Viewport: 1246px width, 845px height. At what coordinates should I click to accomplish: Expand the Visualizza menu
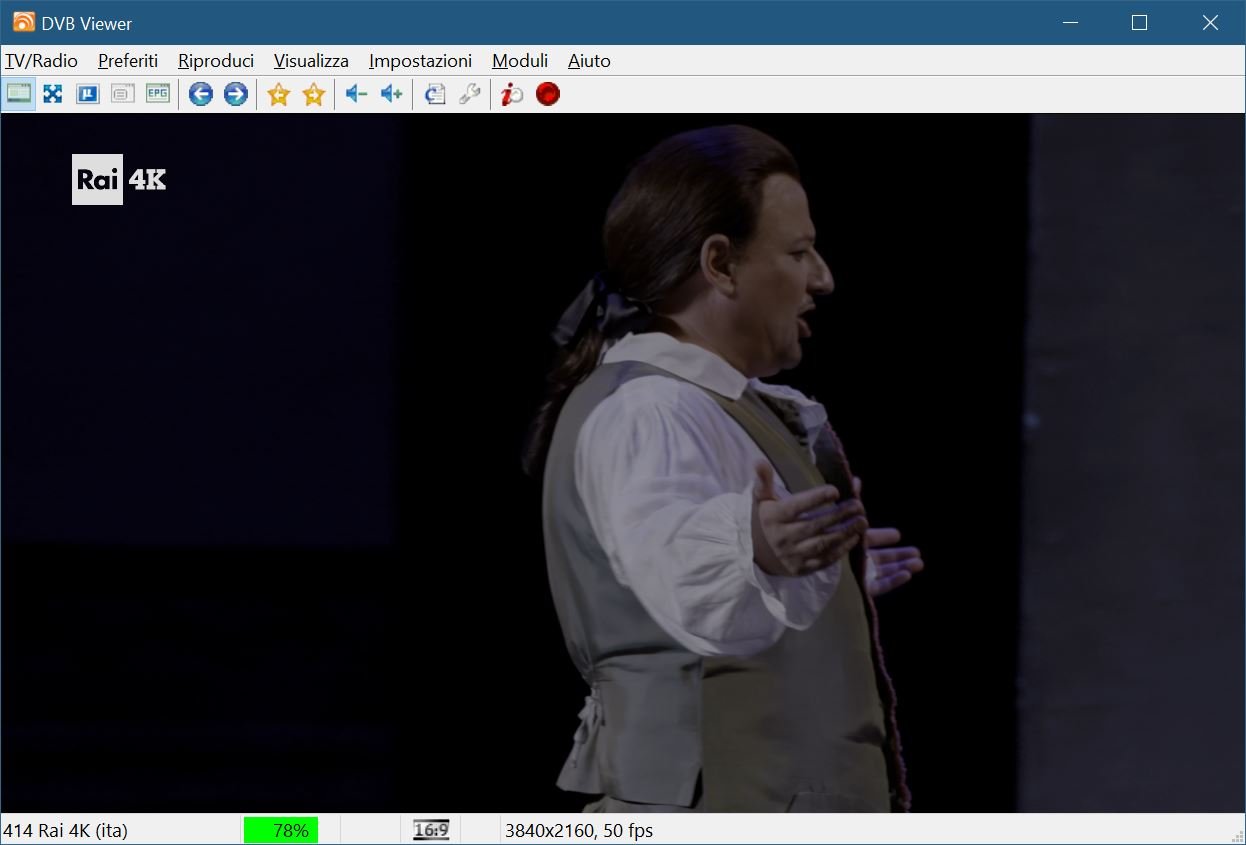pyautogui.click(x=311, y=61)
